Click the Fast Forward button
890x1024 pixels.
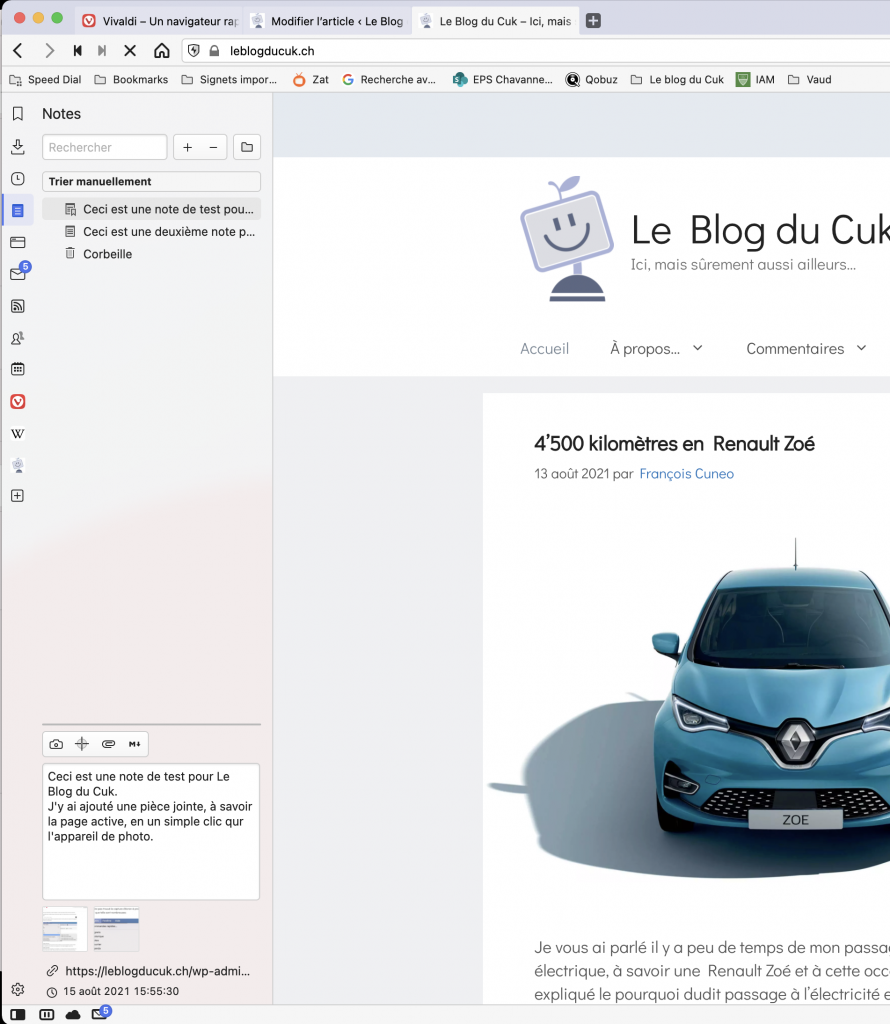pyautogui.click(x=102, y=50)
